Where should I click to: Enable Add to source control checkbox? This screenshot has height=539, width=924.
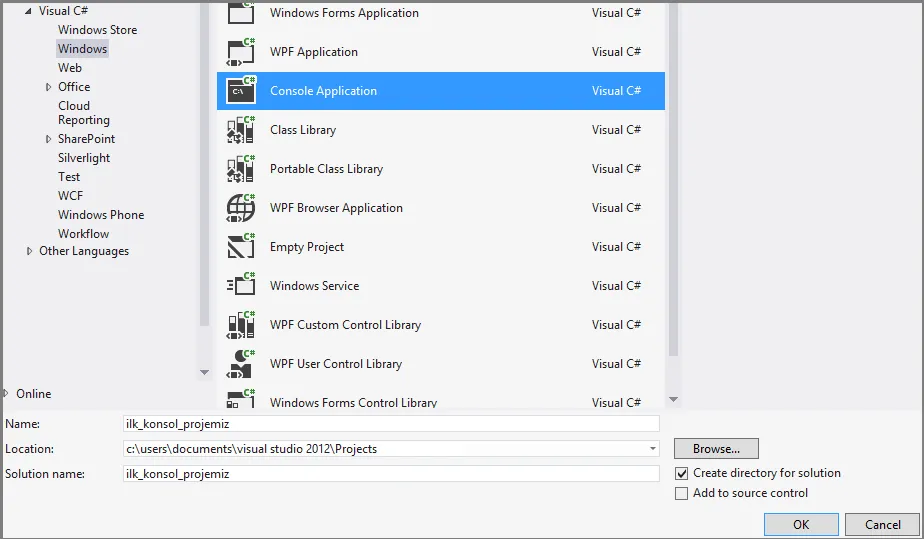682,493
